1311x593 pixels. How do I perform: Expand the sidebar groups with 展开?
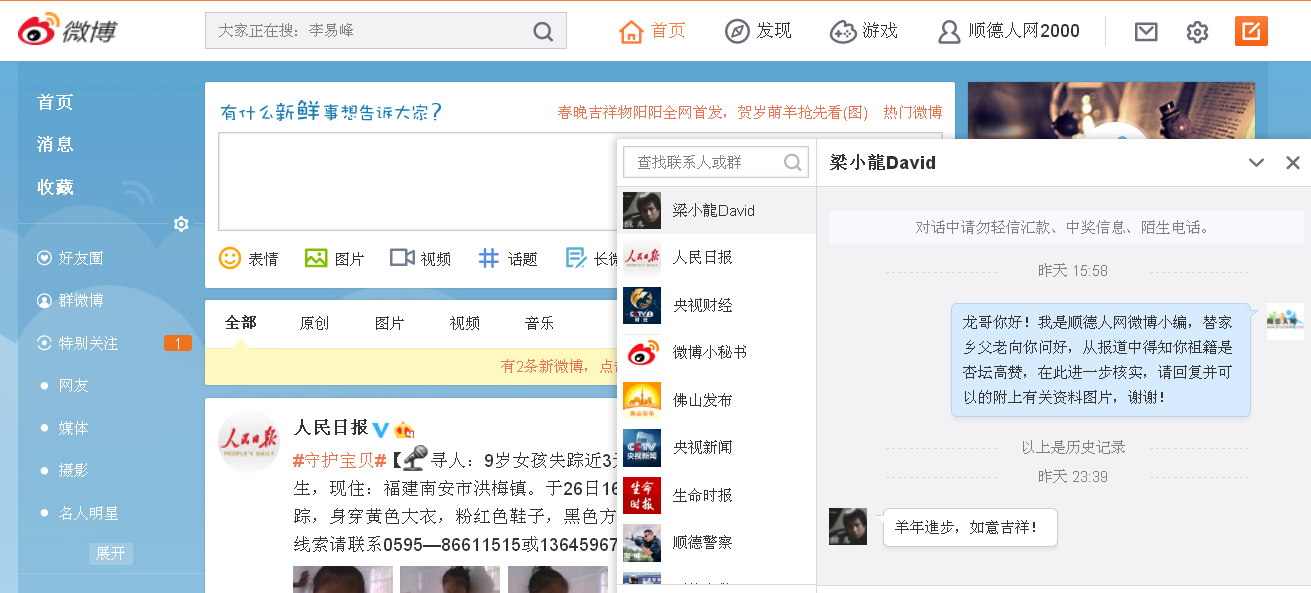111,553
